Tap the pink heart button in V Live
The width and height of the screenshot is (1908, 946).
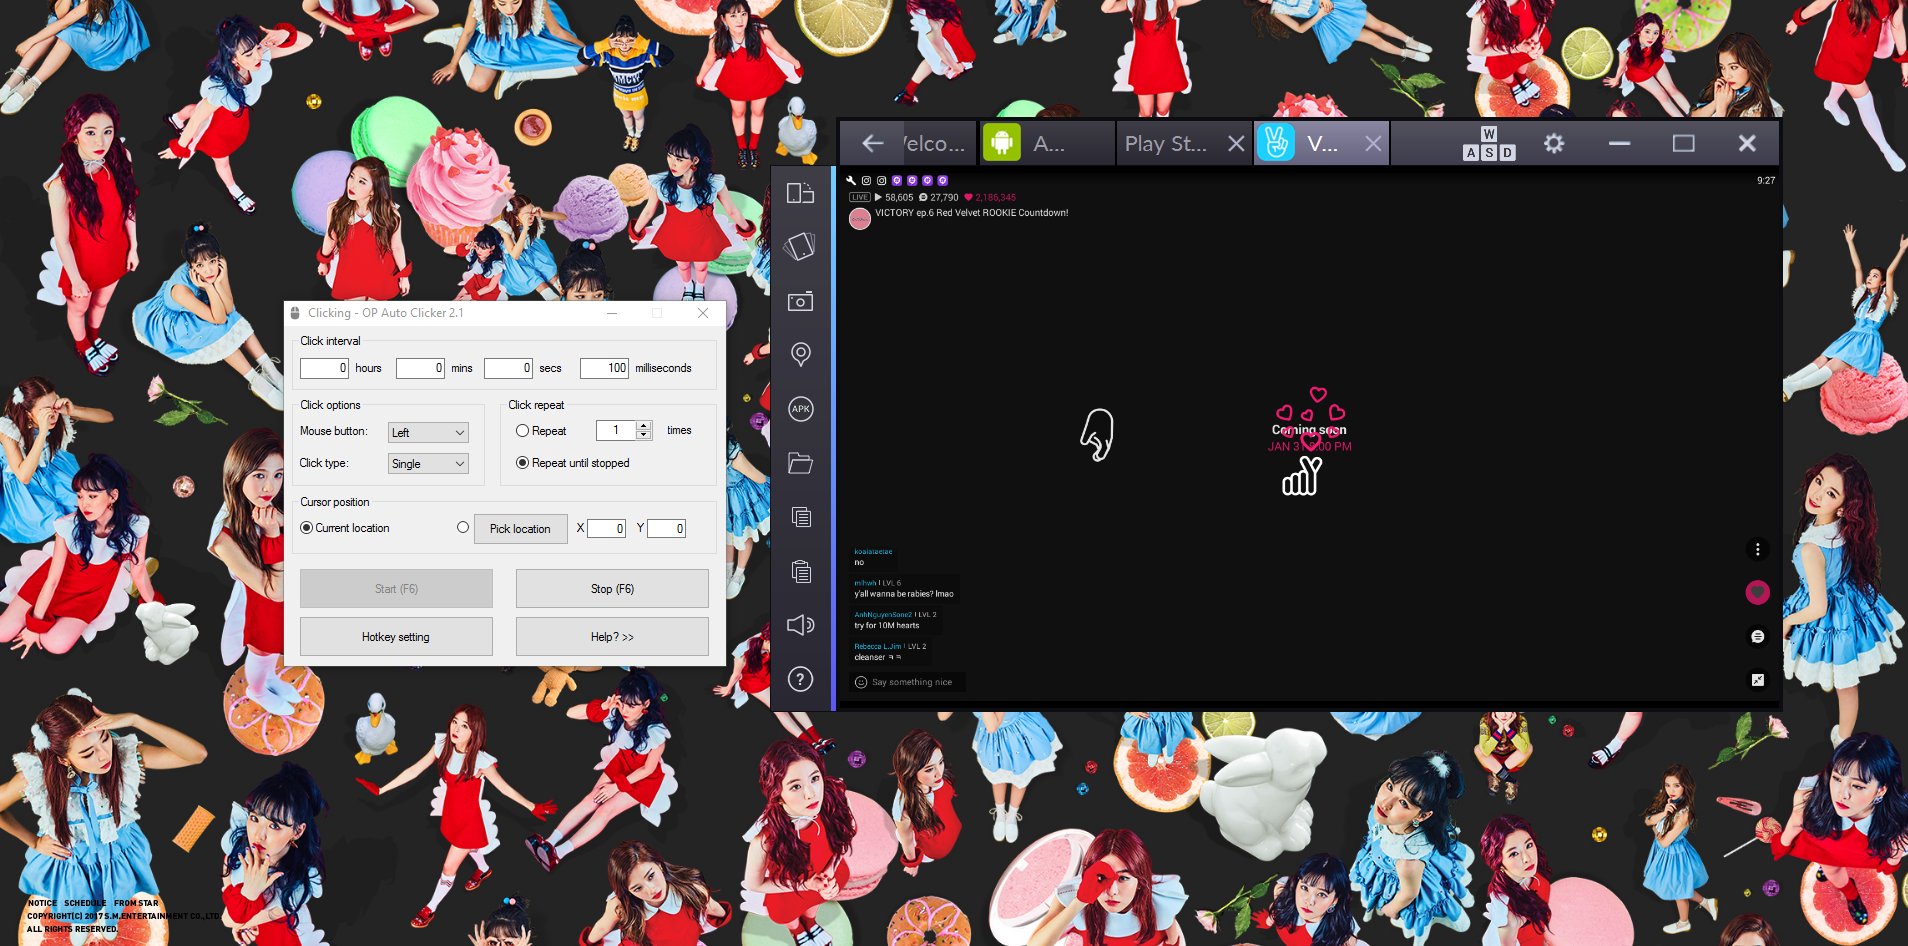click(1757, 592)
